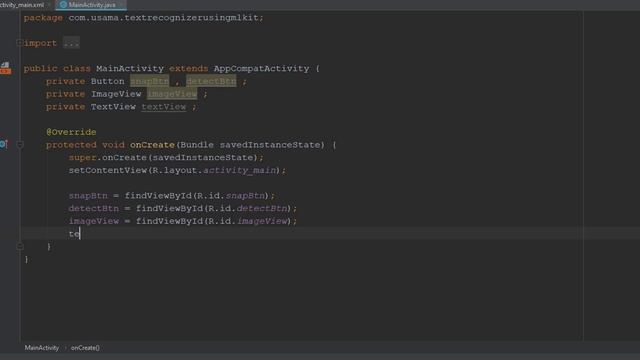640x360 pixels.
Task: Click the Button type in field declaration
Action: click(x=108, y=81)
